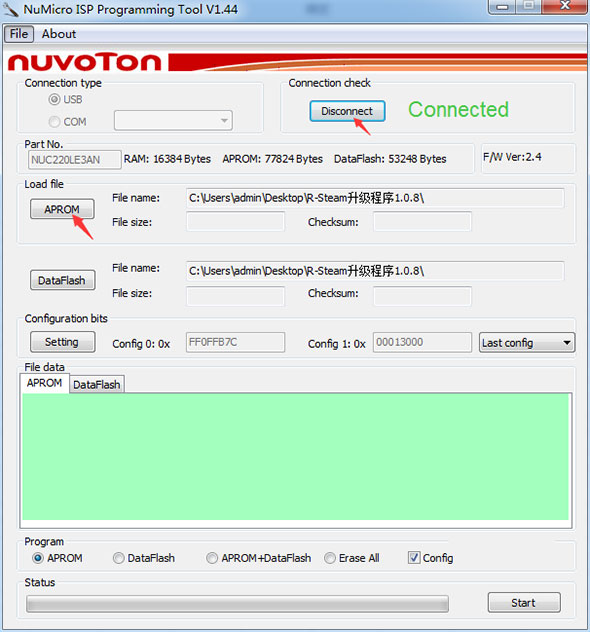The width and height of the screenshot is (590, 632).
Task: Open the File menu
Action: [x=19, y=34]
